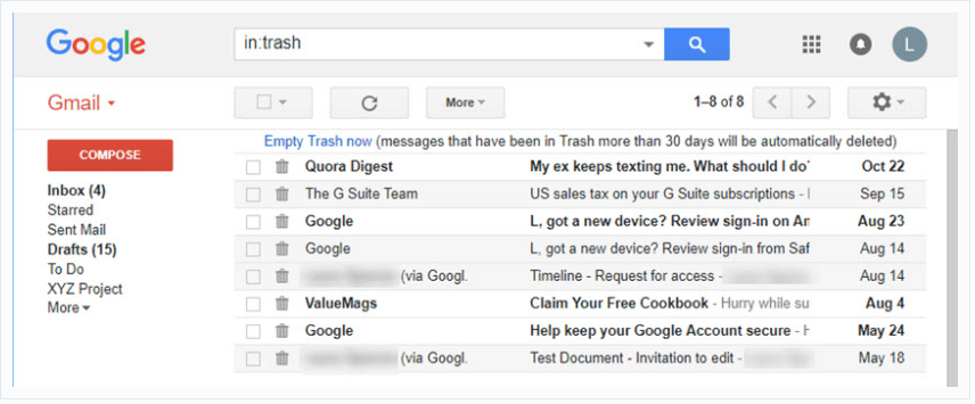Go to newer messages with previous arrow
Image resolution: width=975 pixels, height=404 pixels.
click(772, 103)
